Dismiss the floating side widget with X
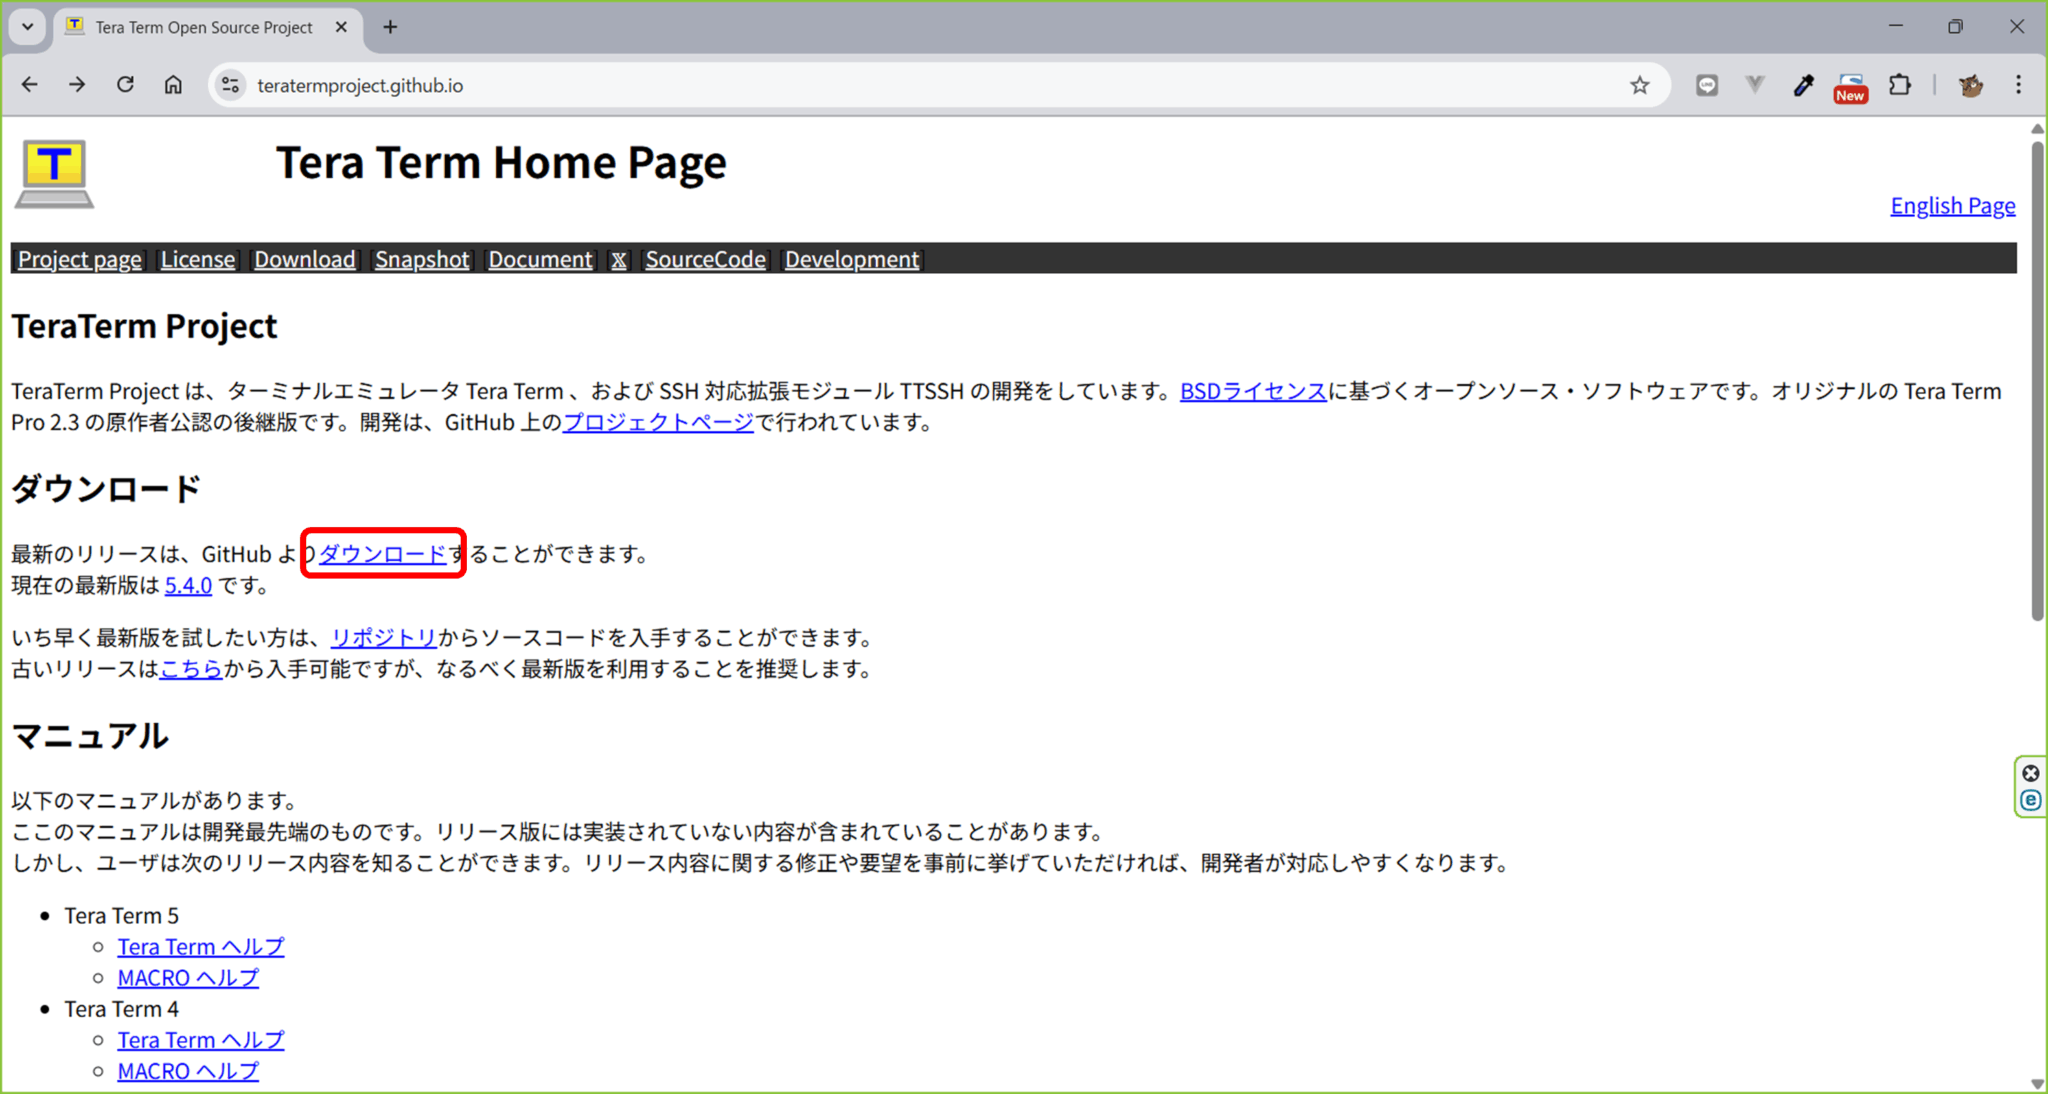 click(x=2030, y=773)
